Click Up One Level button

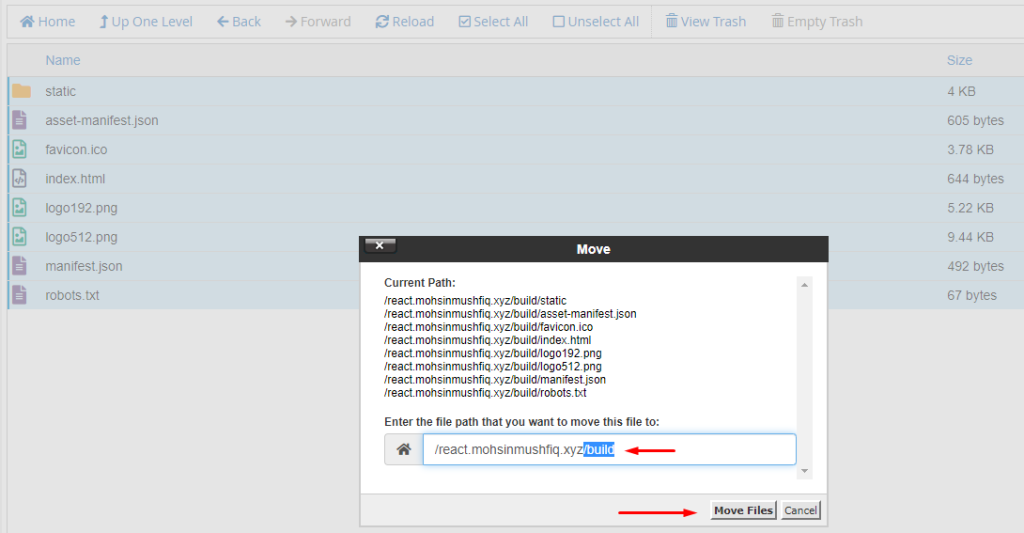click(x=146, y=22)
